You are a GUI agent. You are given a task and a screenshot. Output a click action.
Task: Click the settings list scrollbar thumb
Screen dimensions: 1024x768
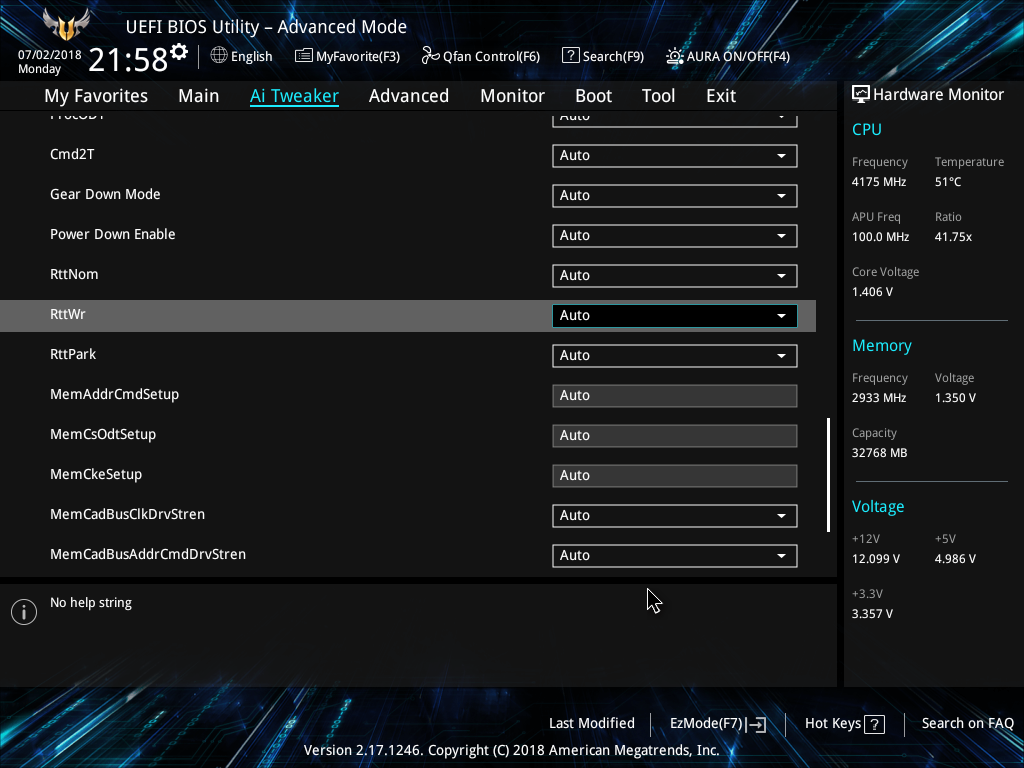point(828,475)
